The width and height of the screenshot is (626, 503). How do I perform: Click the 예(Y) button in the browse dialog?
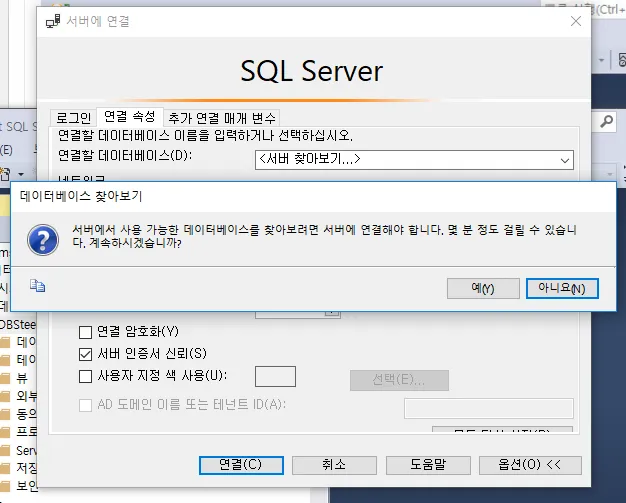483,288
